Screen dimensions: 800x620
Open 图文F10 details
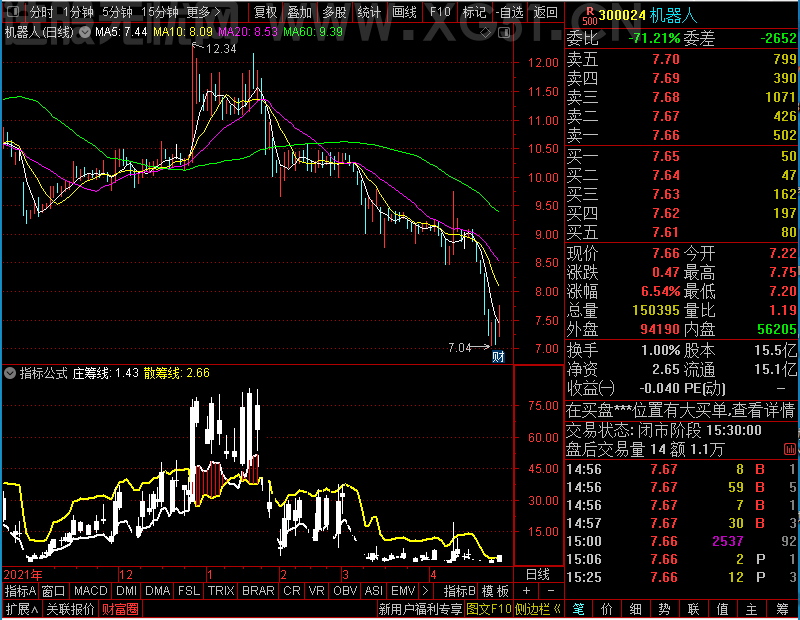point(489,609)
